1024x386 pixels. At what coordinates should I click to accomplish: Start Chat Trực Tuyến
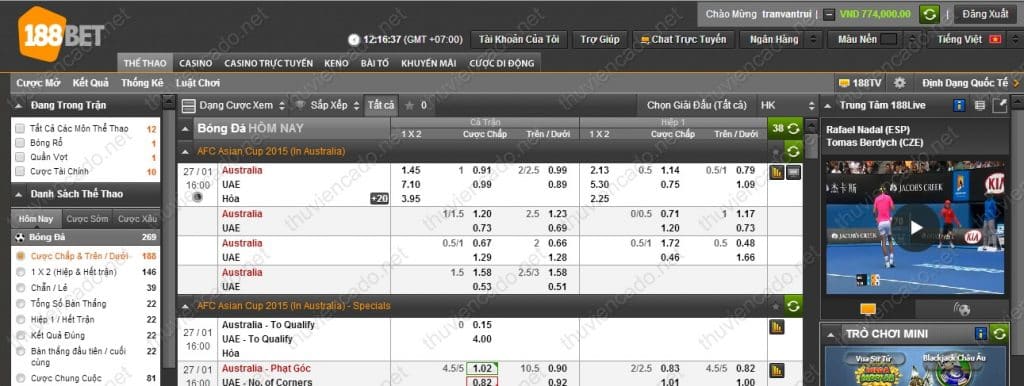[683, 39]
